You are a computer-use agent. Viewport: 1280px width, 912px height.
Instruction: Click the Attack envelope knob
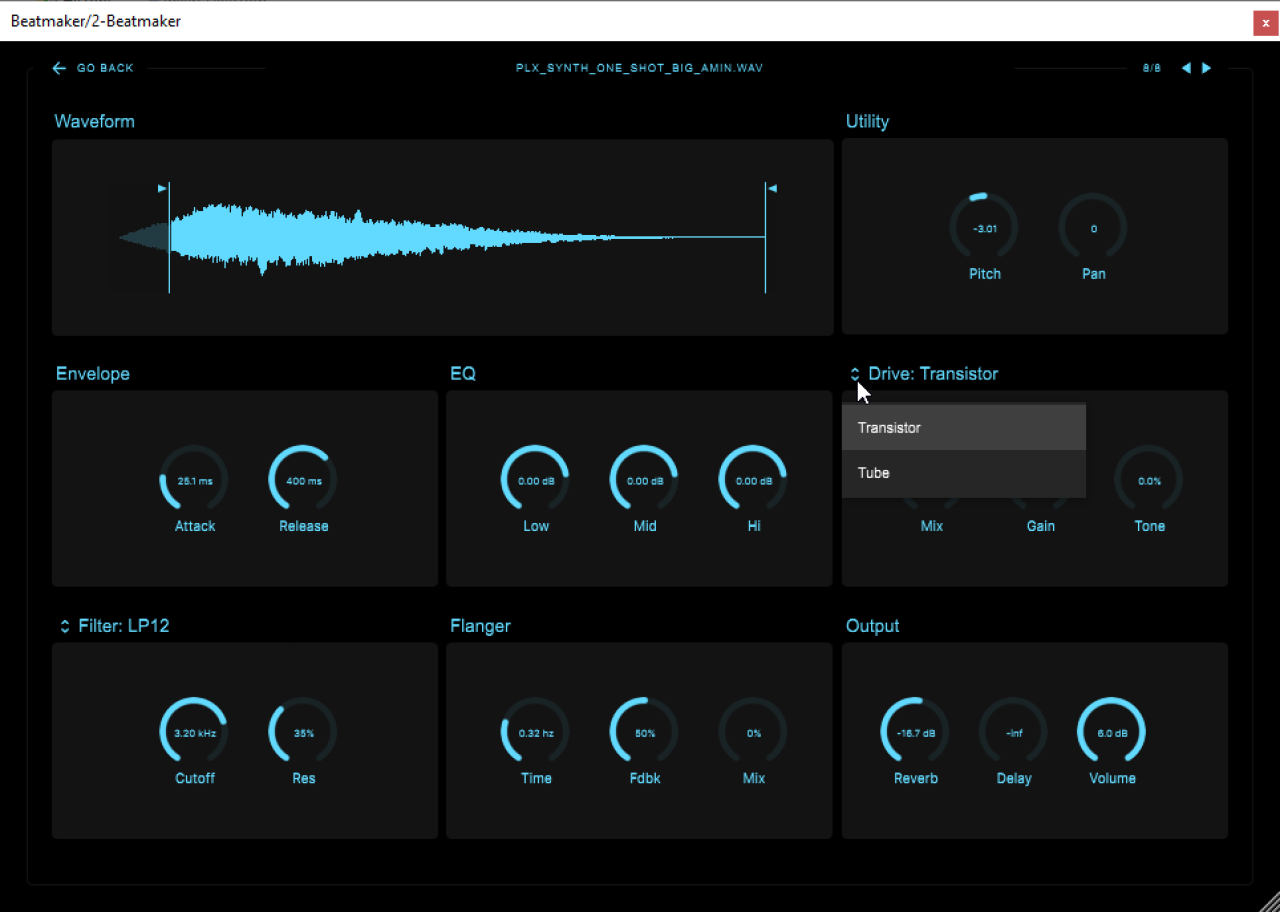194,480
